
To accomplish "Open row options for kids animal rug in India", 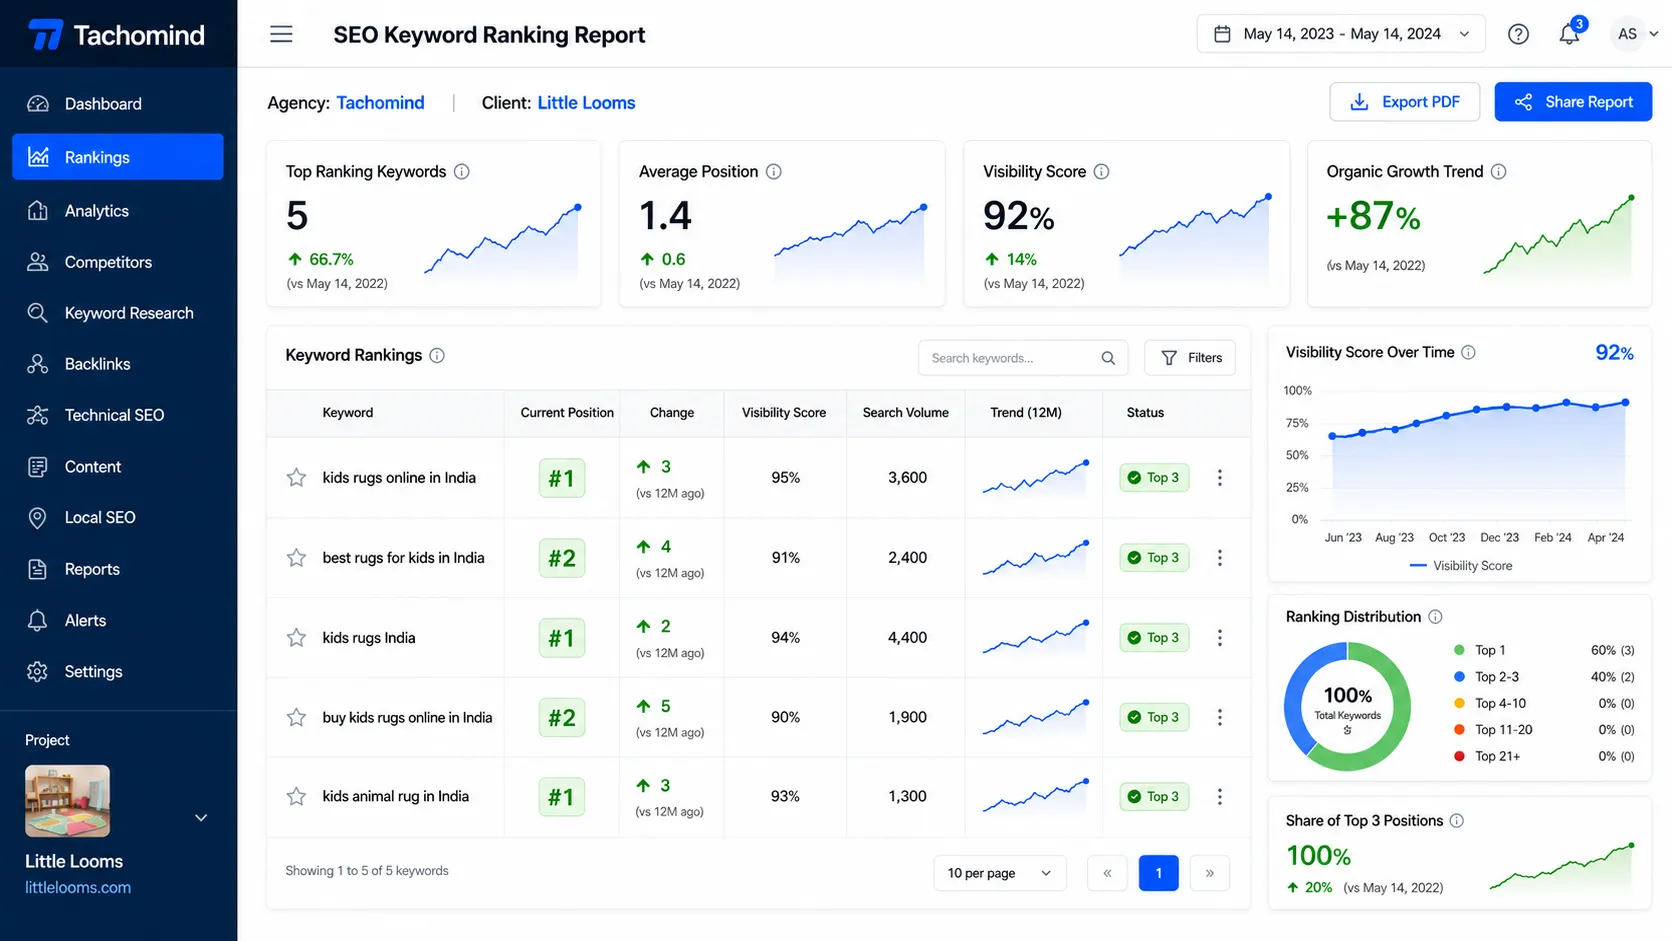I will (x=1219, y=797).
